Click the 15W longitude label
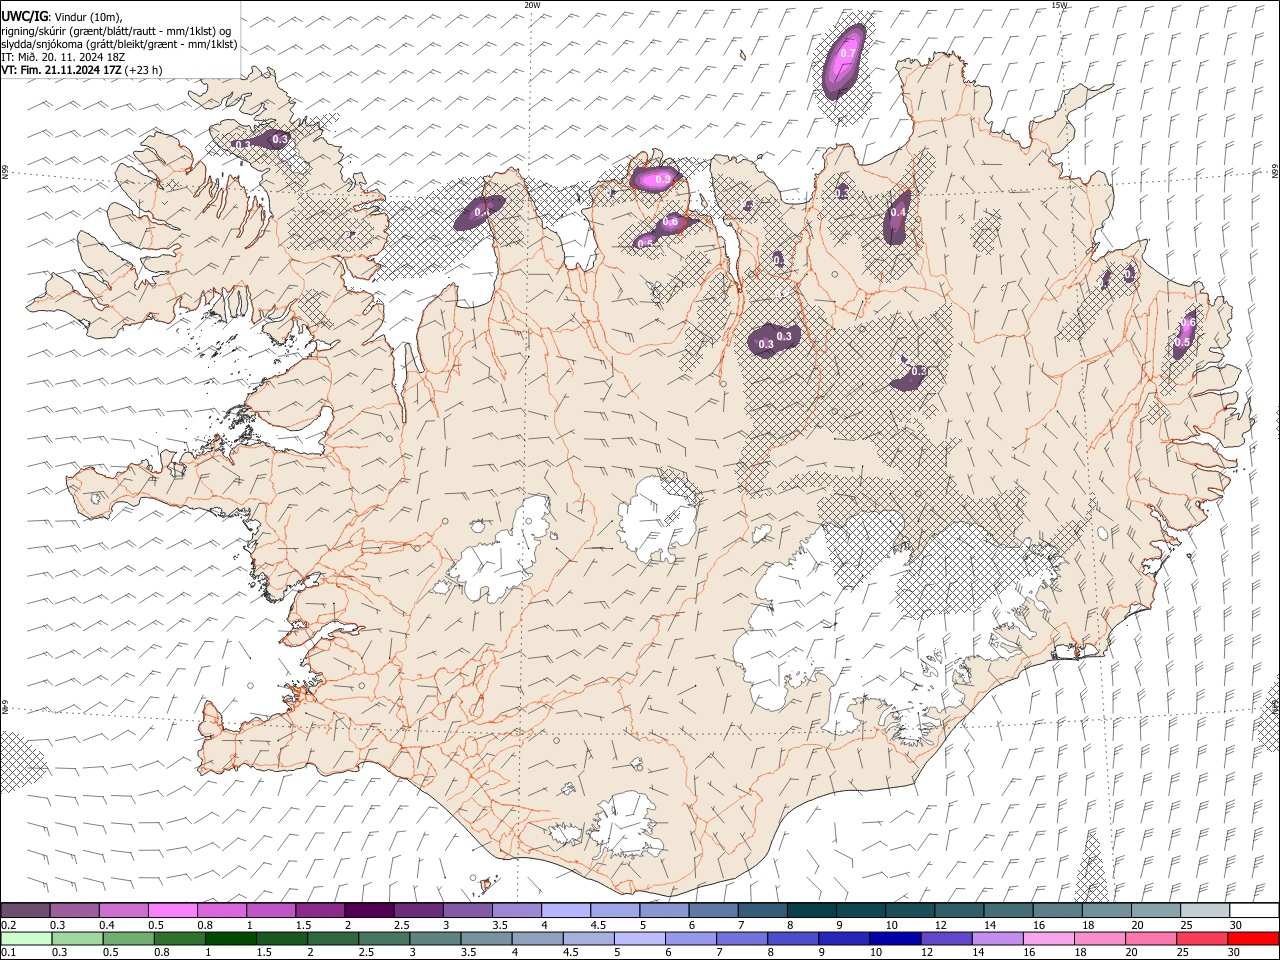This screenshot has height=960, width=1280. click(x=1059, y=5)
